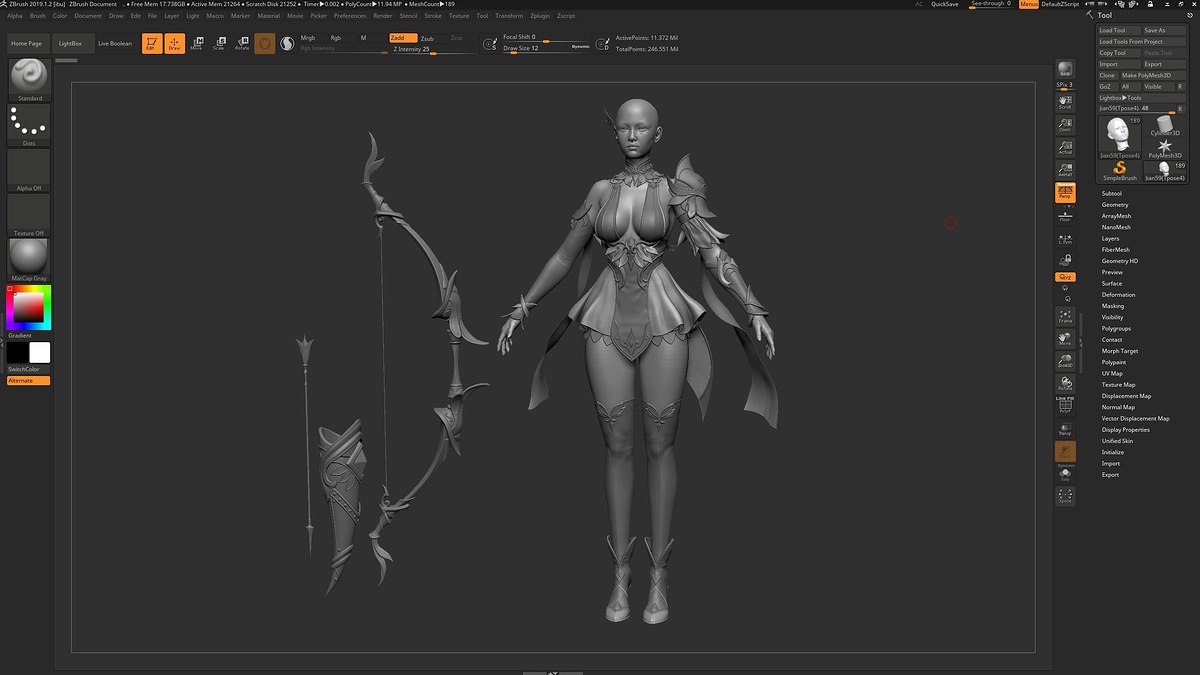Screen dimensions: 1200x675
Task: Enable Zadd mode
Action: [x=404, y=37]
